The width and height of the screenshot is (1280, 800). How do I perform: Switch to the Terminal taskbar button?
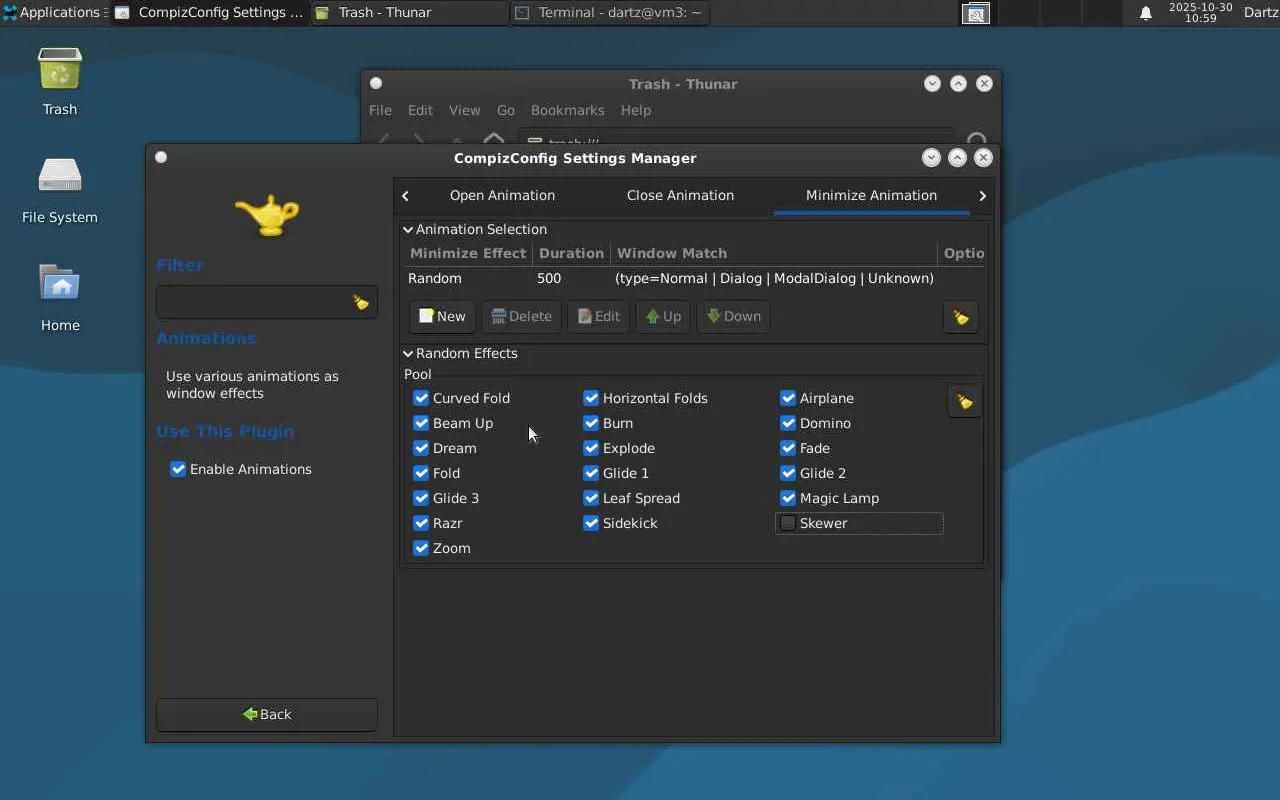[x=609, y=13]
